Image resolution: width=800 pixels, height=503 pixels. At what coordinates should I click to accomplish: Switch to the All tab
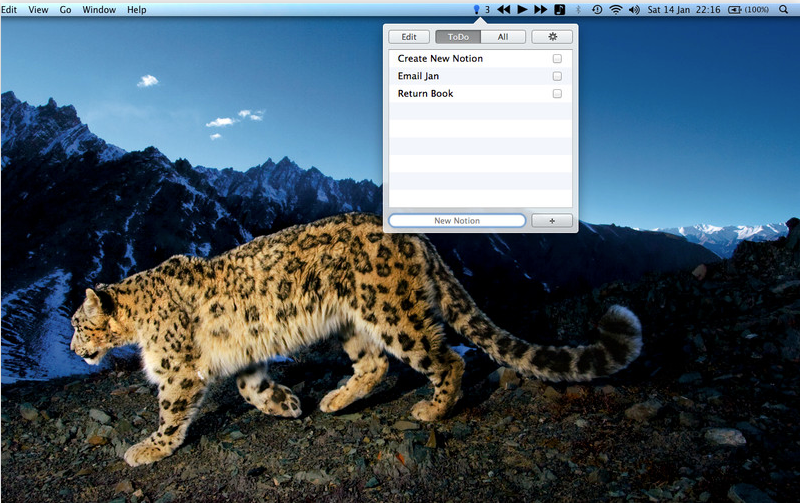(x=503, y=37)
